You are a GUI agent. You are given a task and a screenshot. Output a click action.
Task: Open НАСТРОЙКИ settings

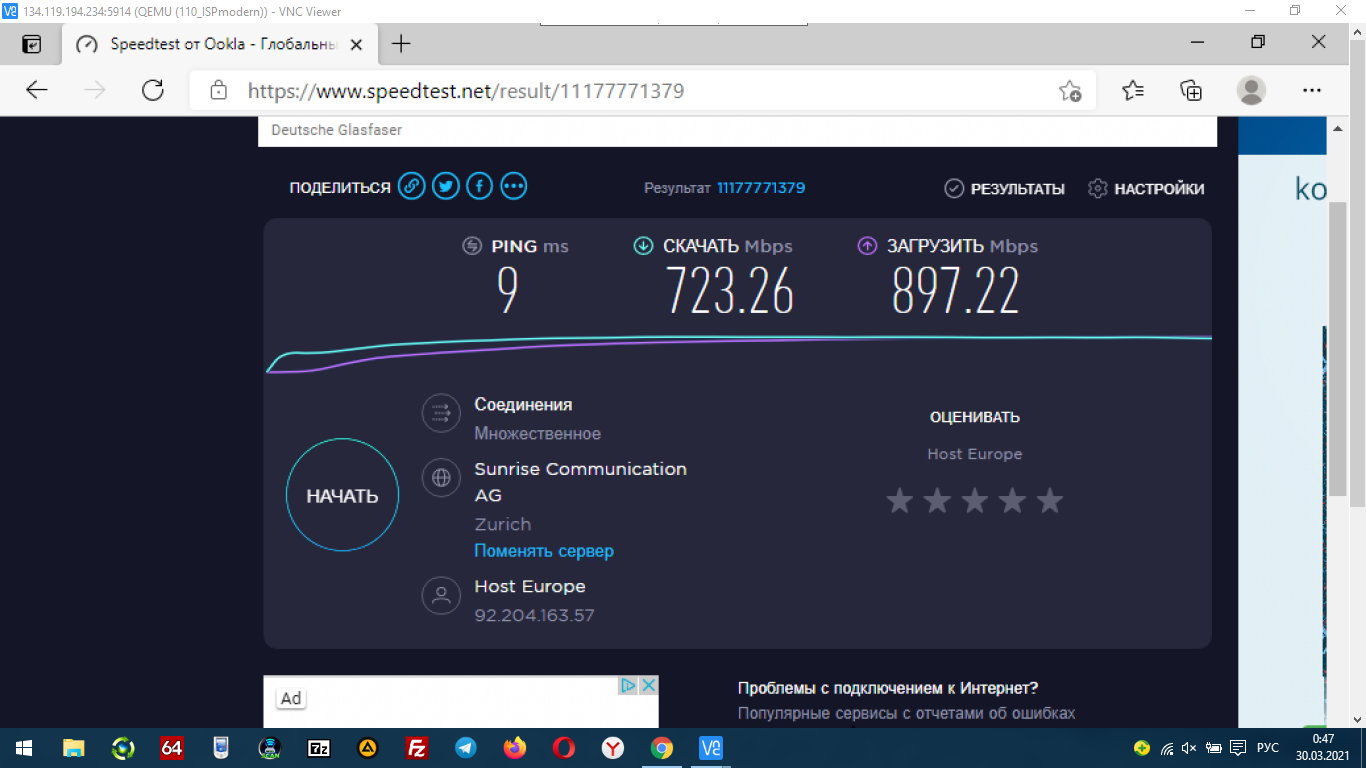point(1146,189)
